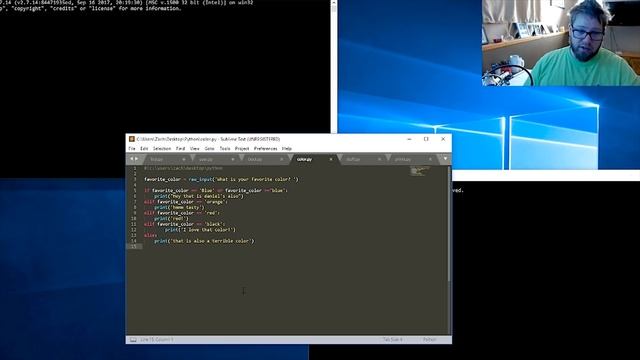Minimize the Sublime Text window
Image resolution: width=640 pixels, height=360 pixels.
coord(409,139)
